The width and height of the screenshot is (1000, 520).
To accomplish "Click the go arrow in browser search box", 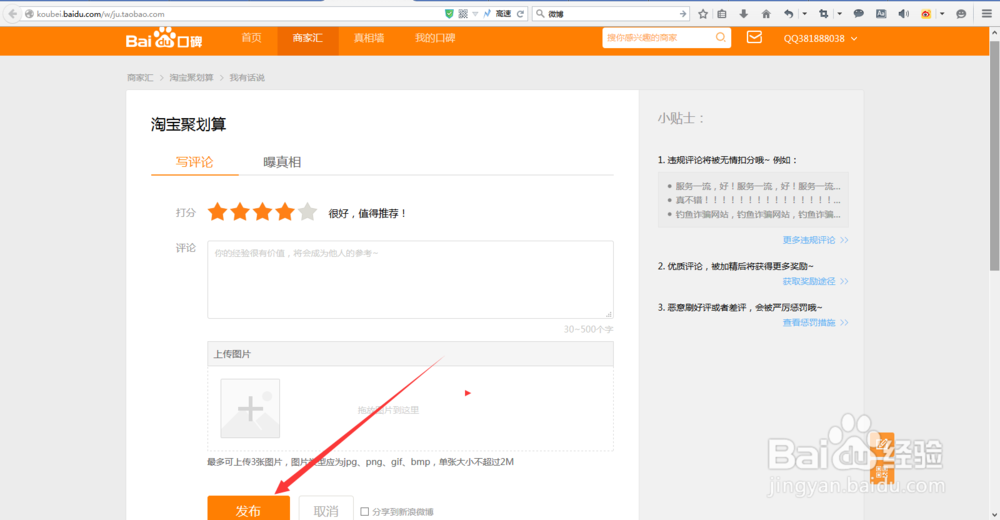I will 683,13.
